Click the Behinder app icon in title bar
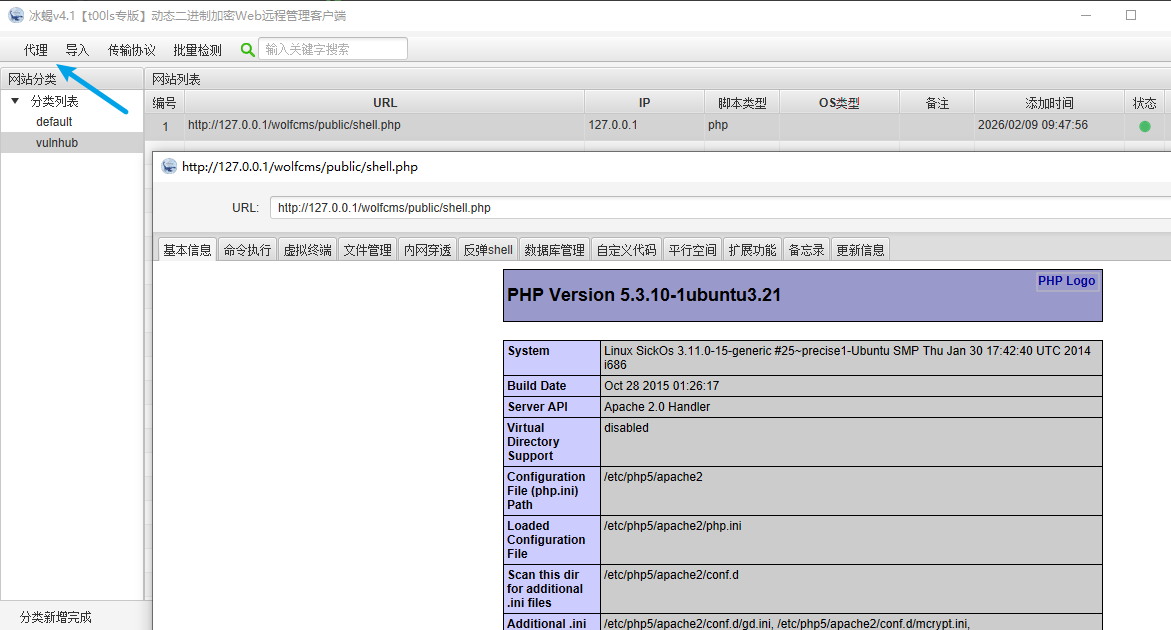This screenshot has width=1171, height=630. click(16, 16)
